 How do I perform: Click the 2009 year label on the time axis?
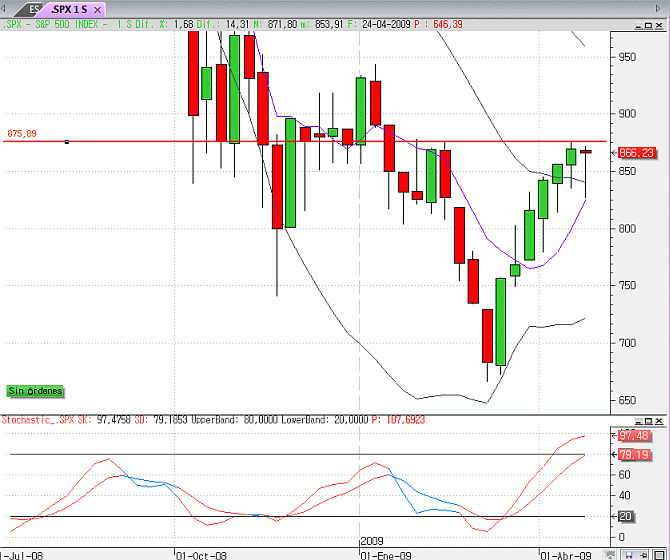(x=371, y=541)
